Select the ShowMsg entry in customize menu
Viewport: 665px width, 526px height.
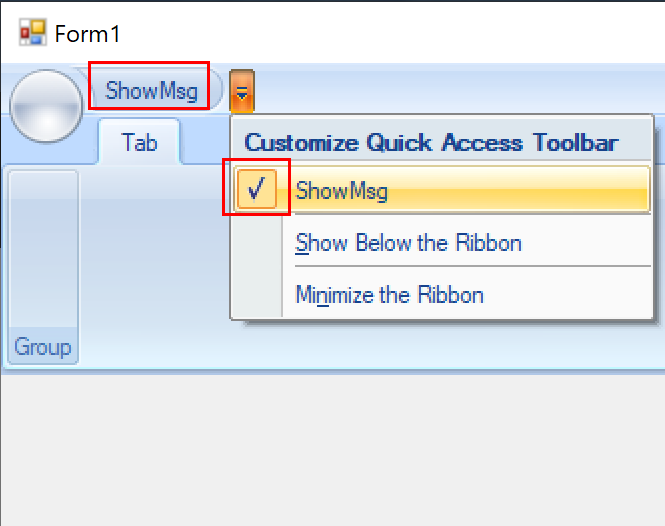click(441, 189)
